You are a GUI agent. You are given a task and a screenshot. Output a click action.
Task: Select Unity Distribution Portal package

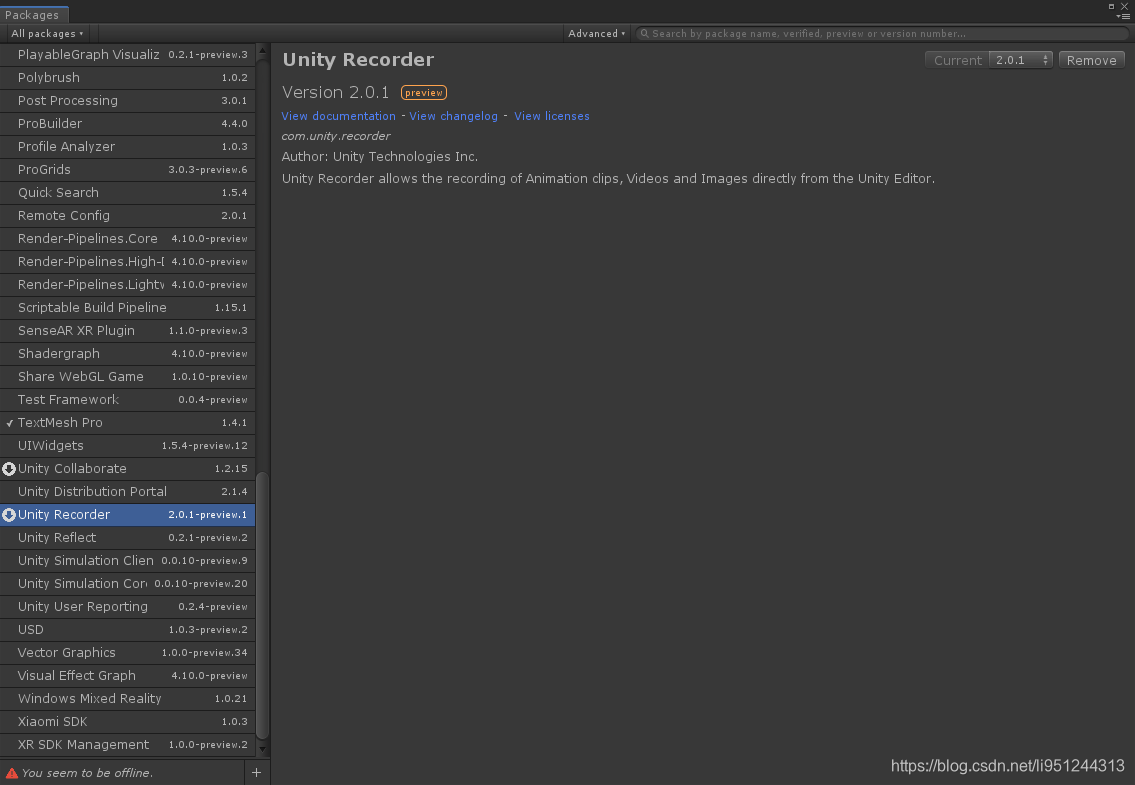point(127,492)
